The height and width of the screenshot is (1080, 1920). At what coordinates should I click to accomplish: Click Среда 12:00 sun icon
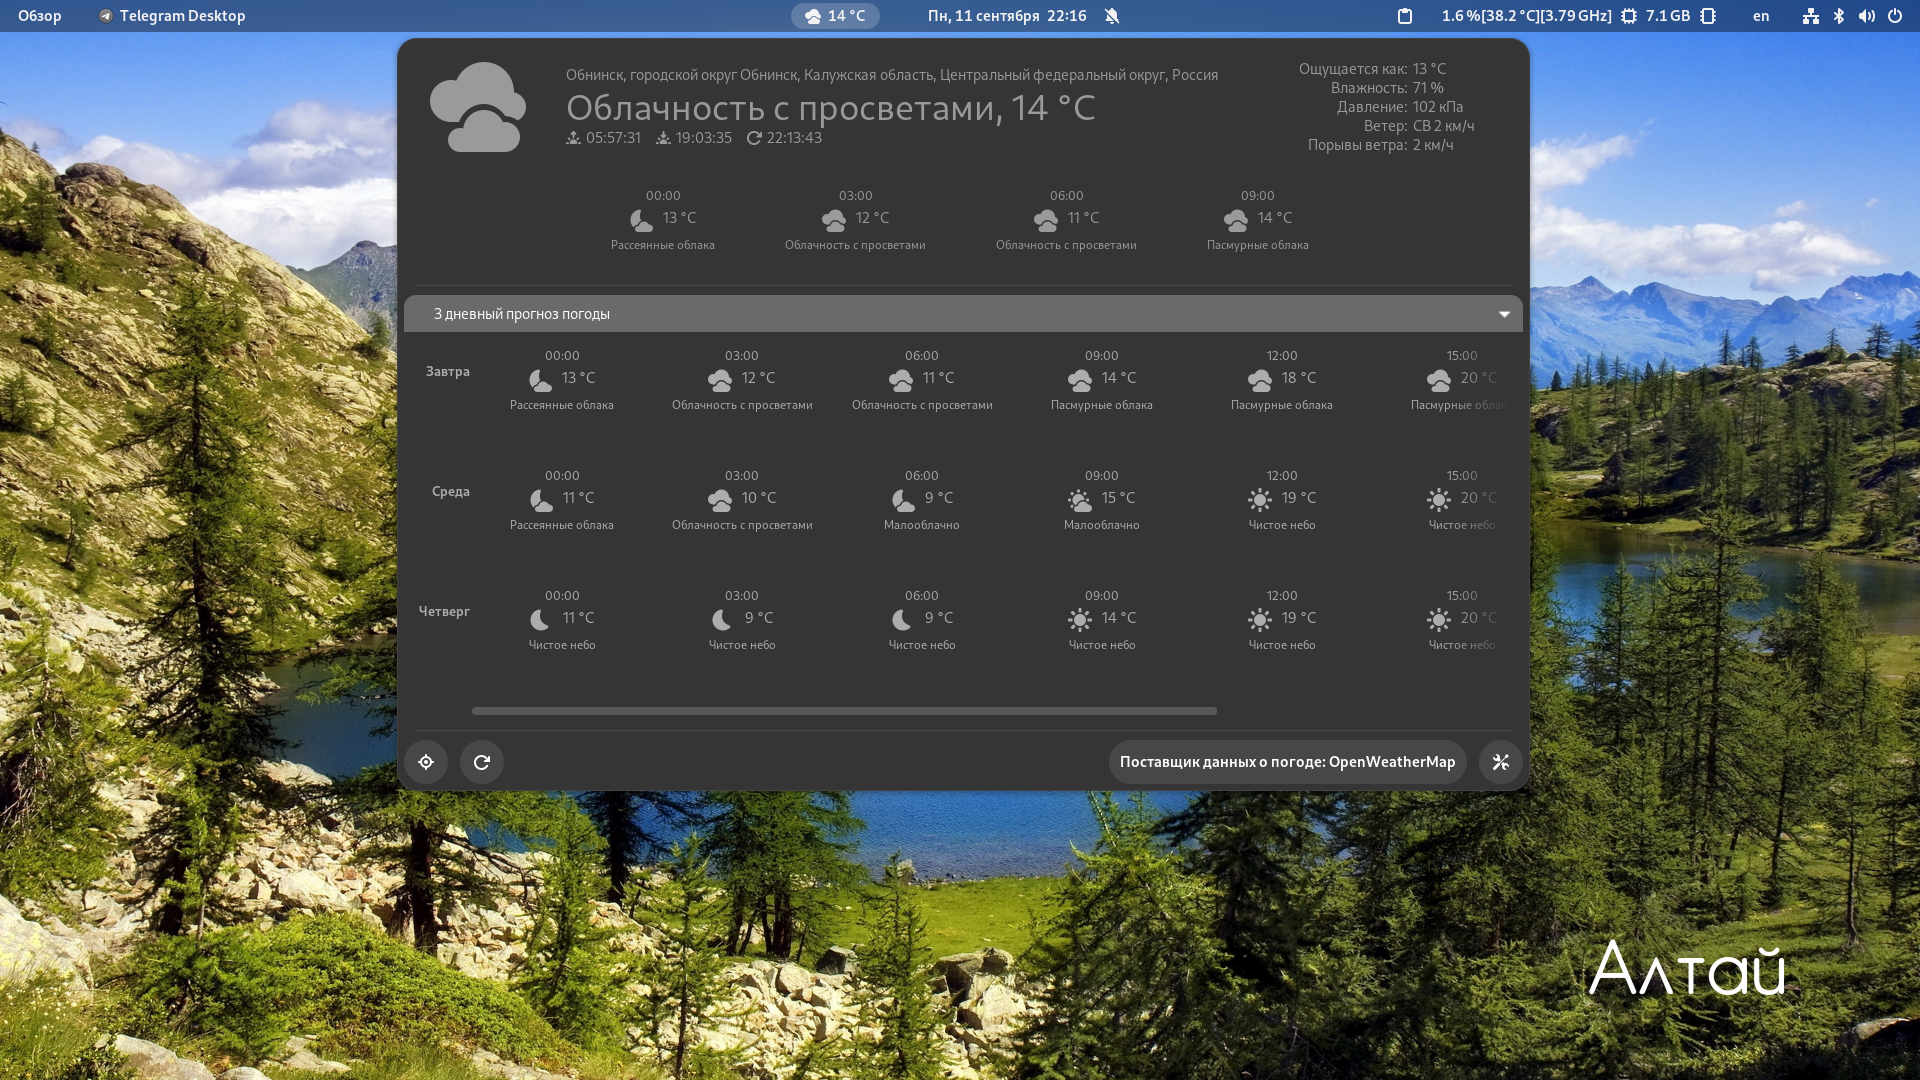(1260, 500)
